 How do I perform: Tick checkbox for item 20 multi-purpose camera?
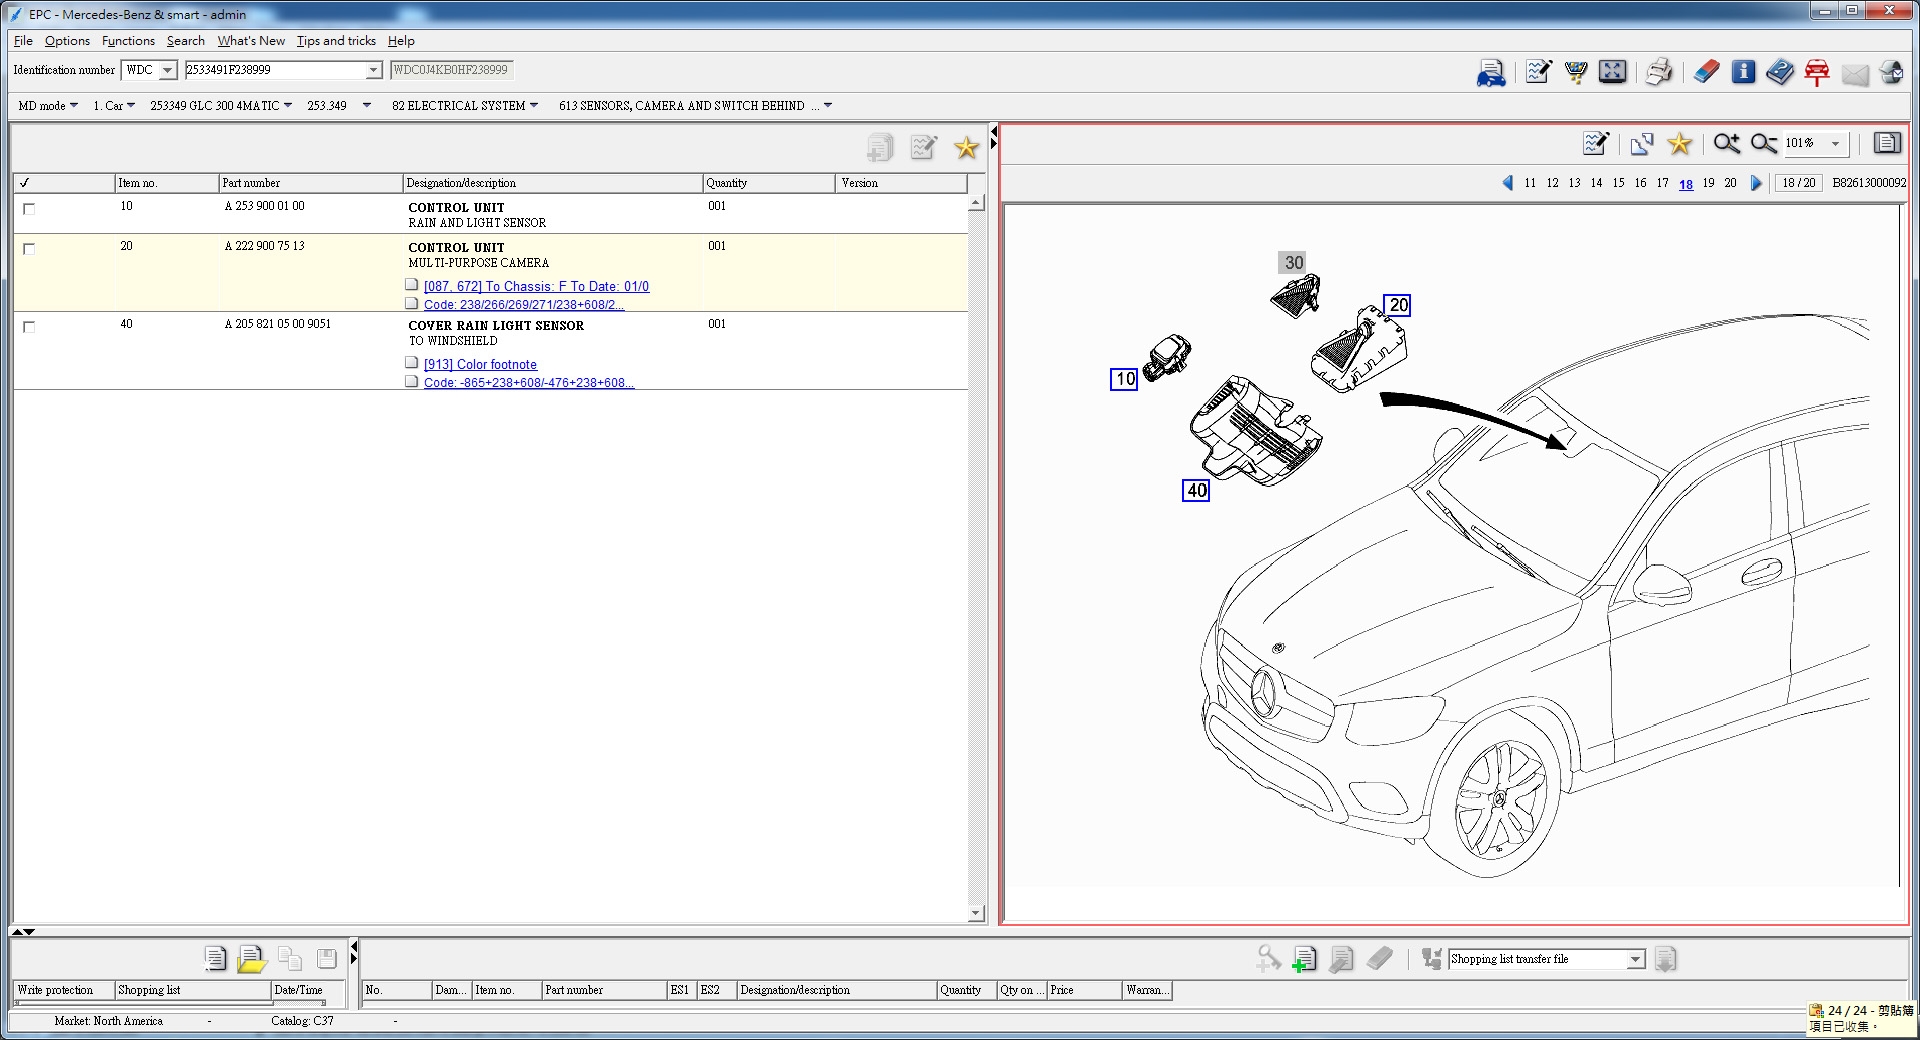[x=29, y=249]
